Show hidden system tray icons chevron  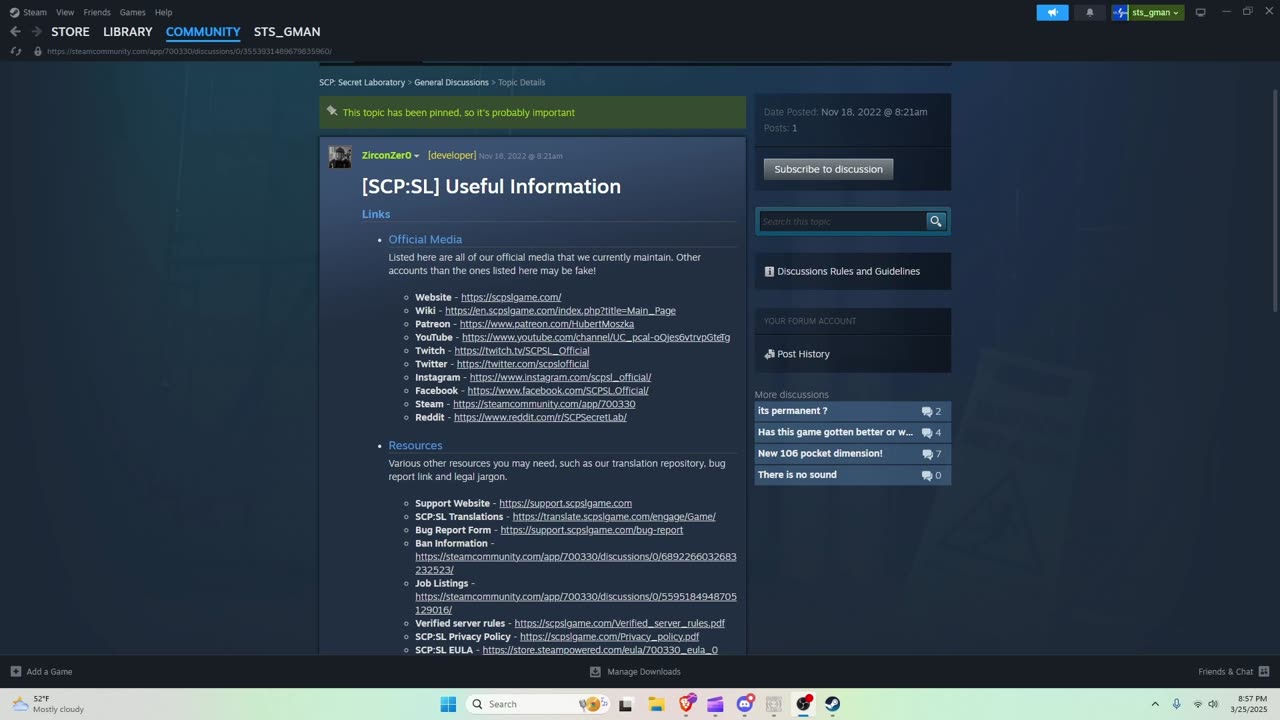pos(1155,704)
